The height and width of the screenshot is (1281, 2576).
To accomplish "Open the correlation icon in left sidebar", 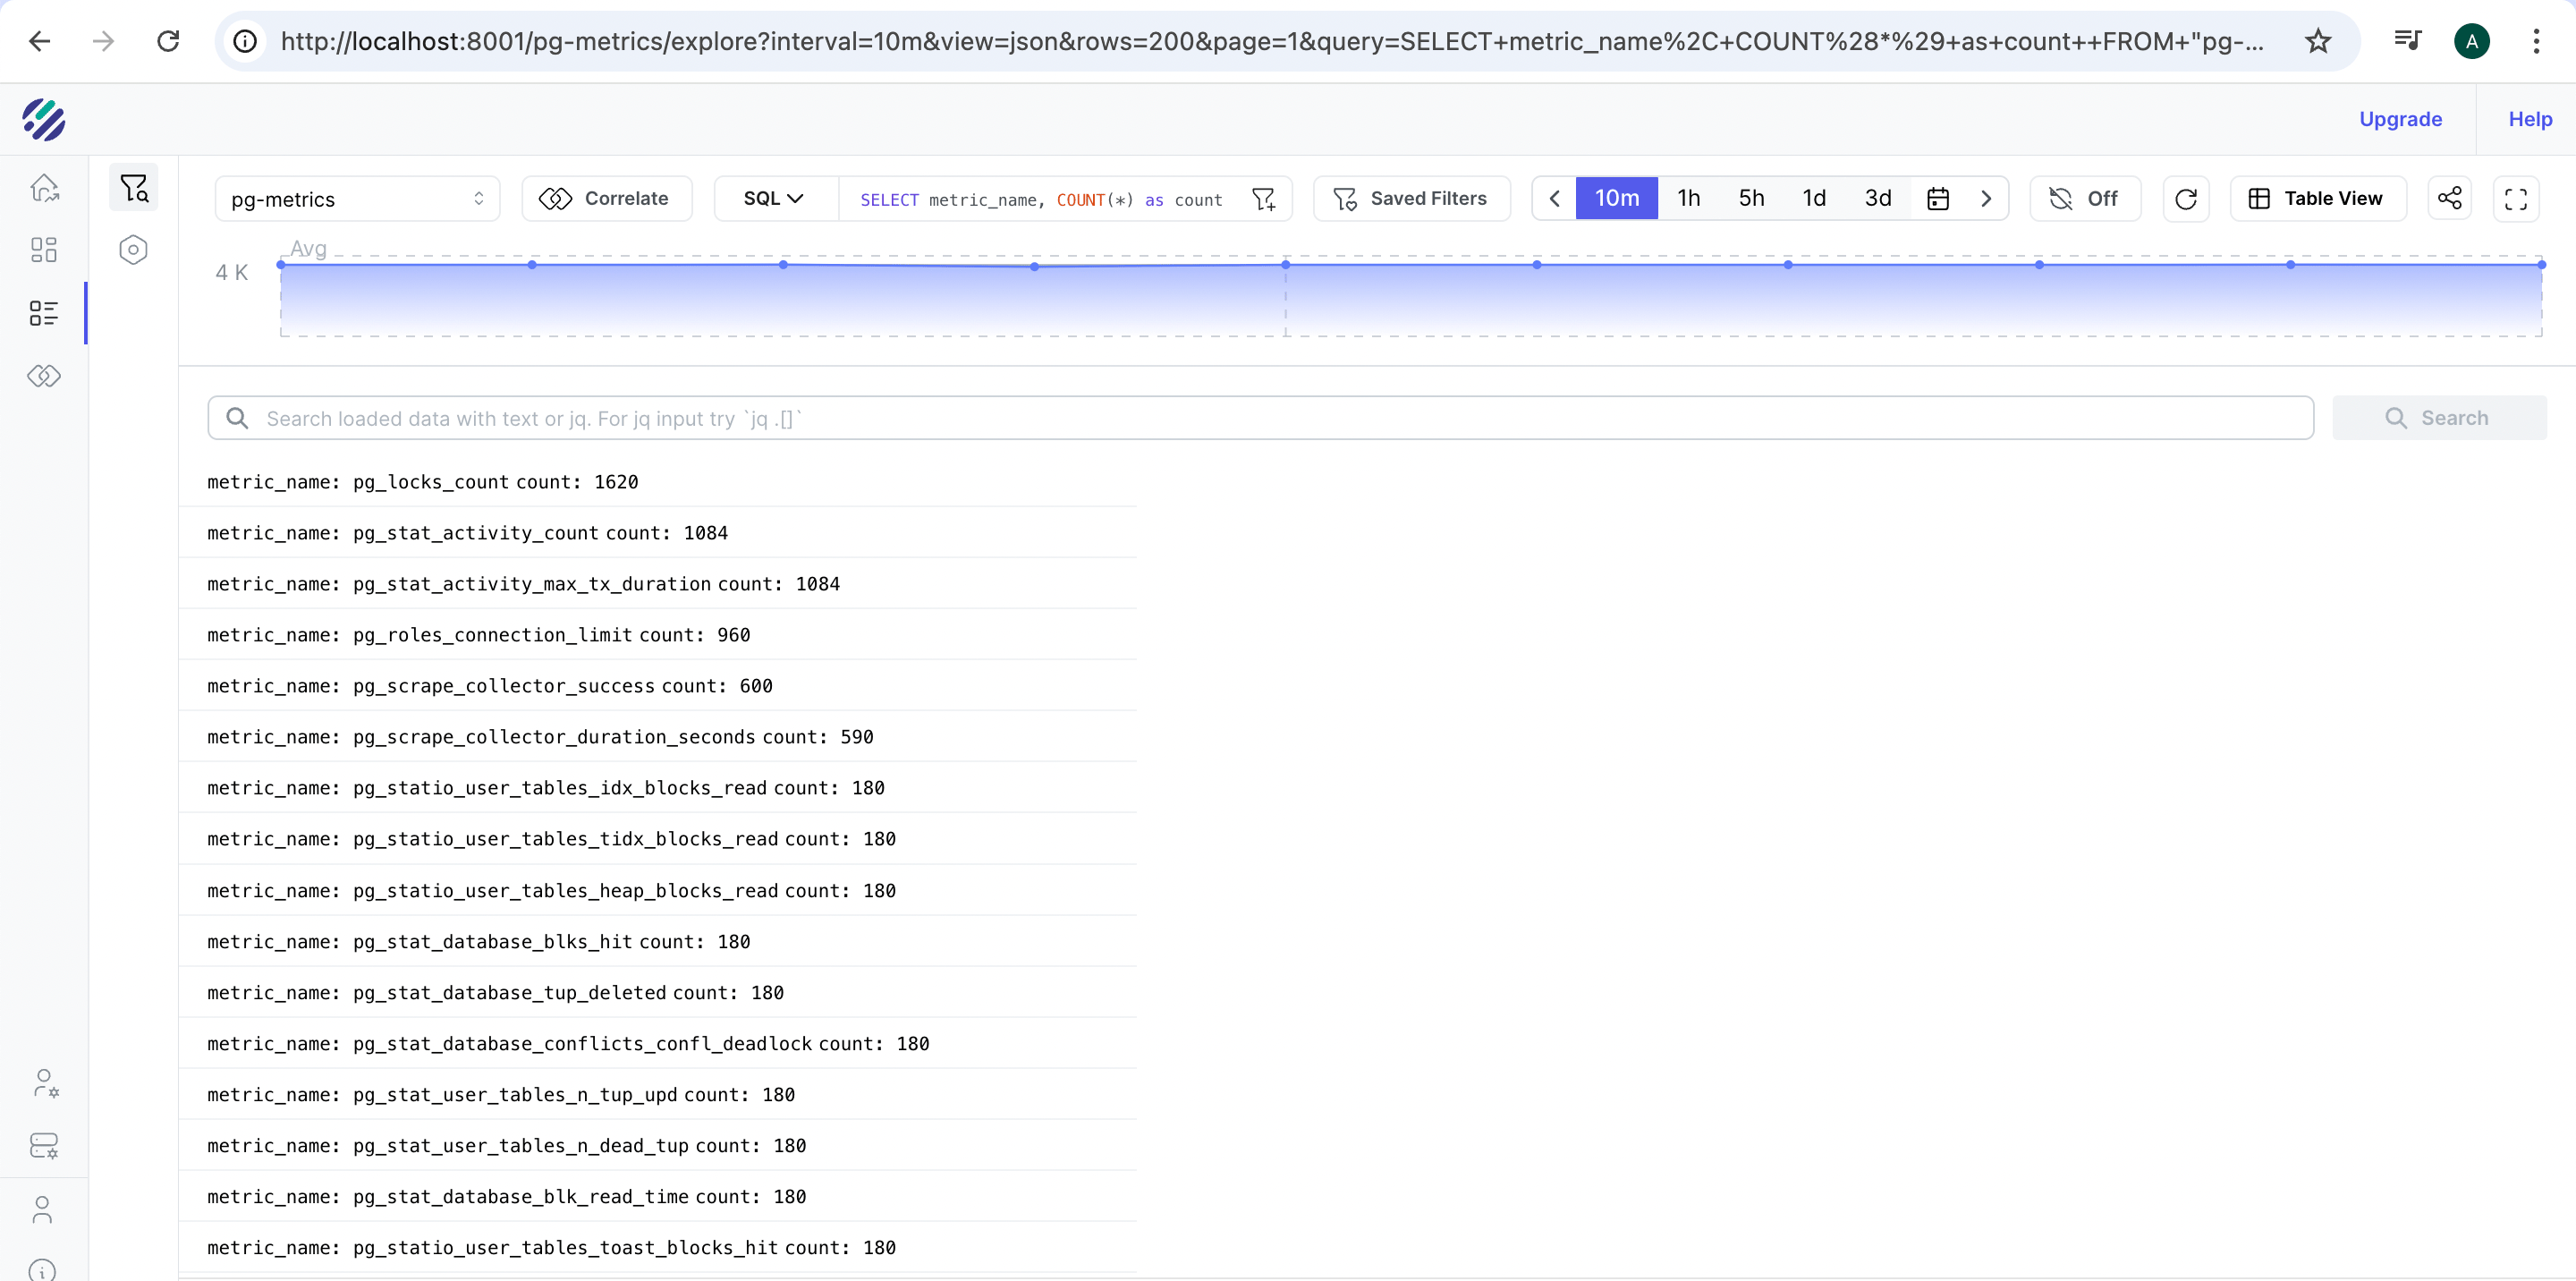I will click(43, 376).
